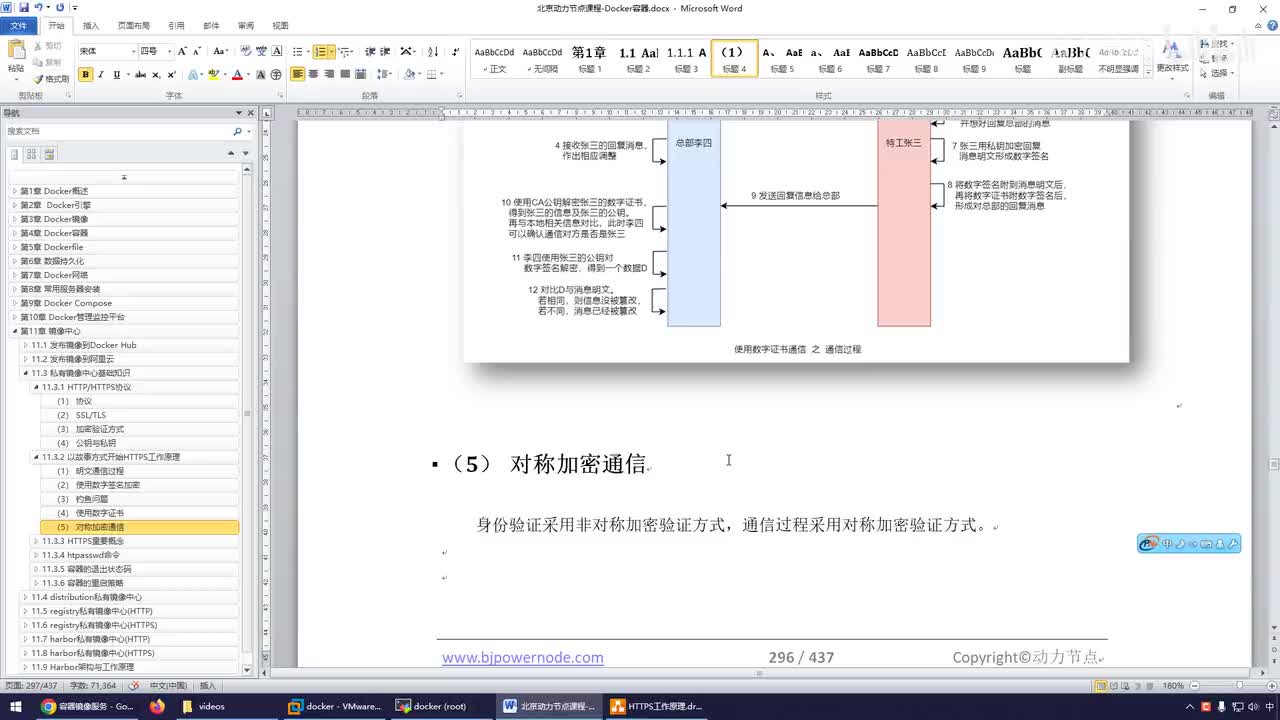This screenshot has height=720, width=1280.
Task: Switch to the Page Layout (页面布局) tab
Action: click(x=134, y=26)
